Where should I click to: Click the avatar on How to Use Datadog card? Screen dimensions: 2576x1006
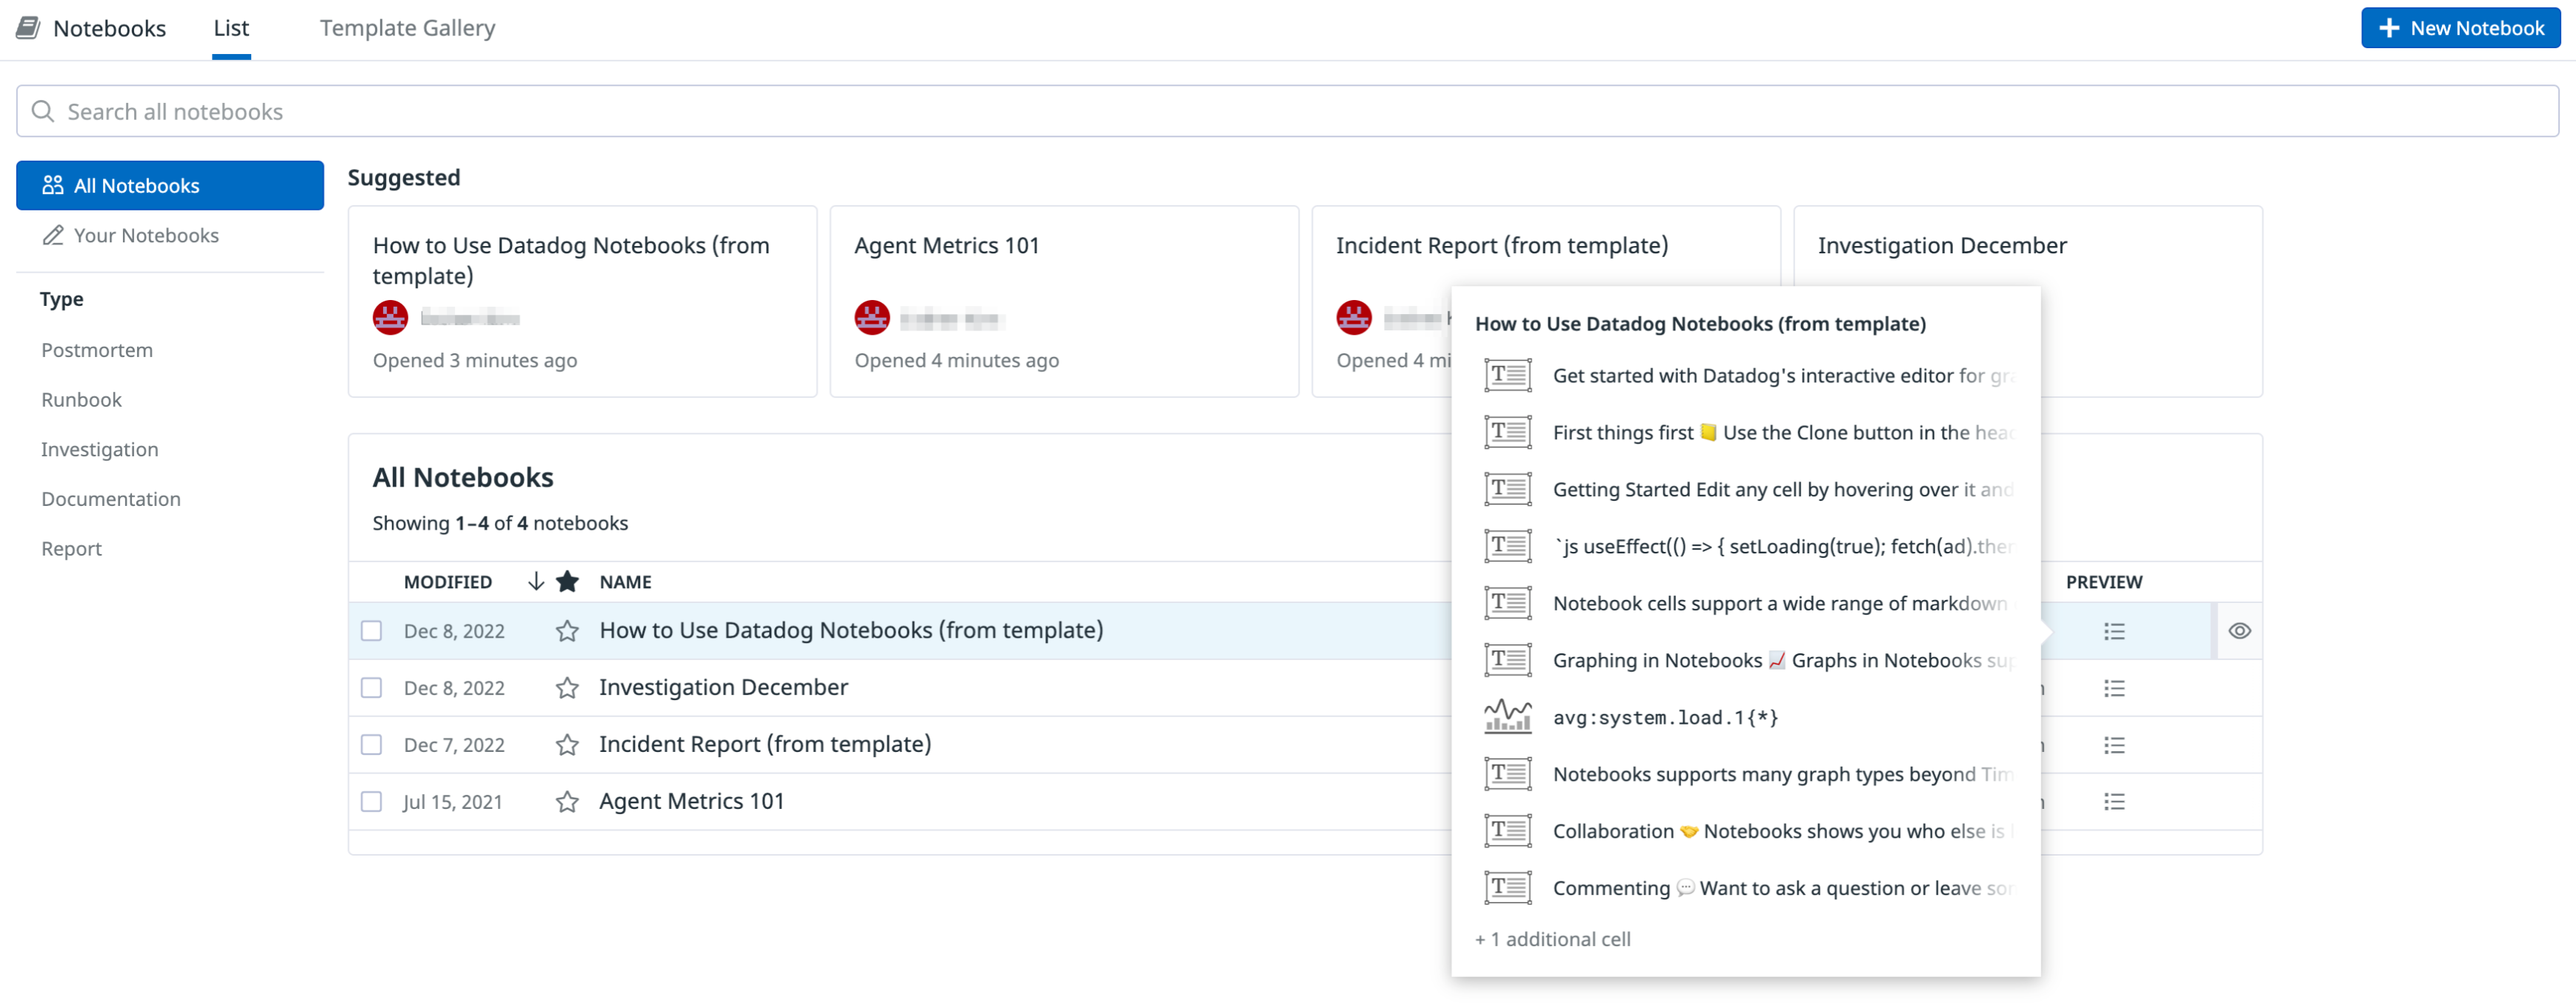[x=390, y=318]
